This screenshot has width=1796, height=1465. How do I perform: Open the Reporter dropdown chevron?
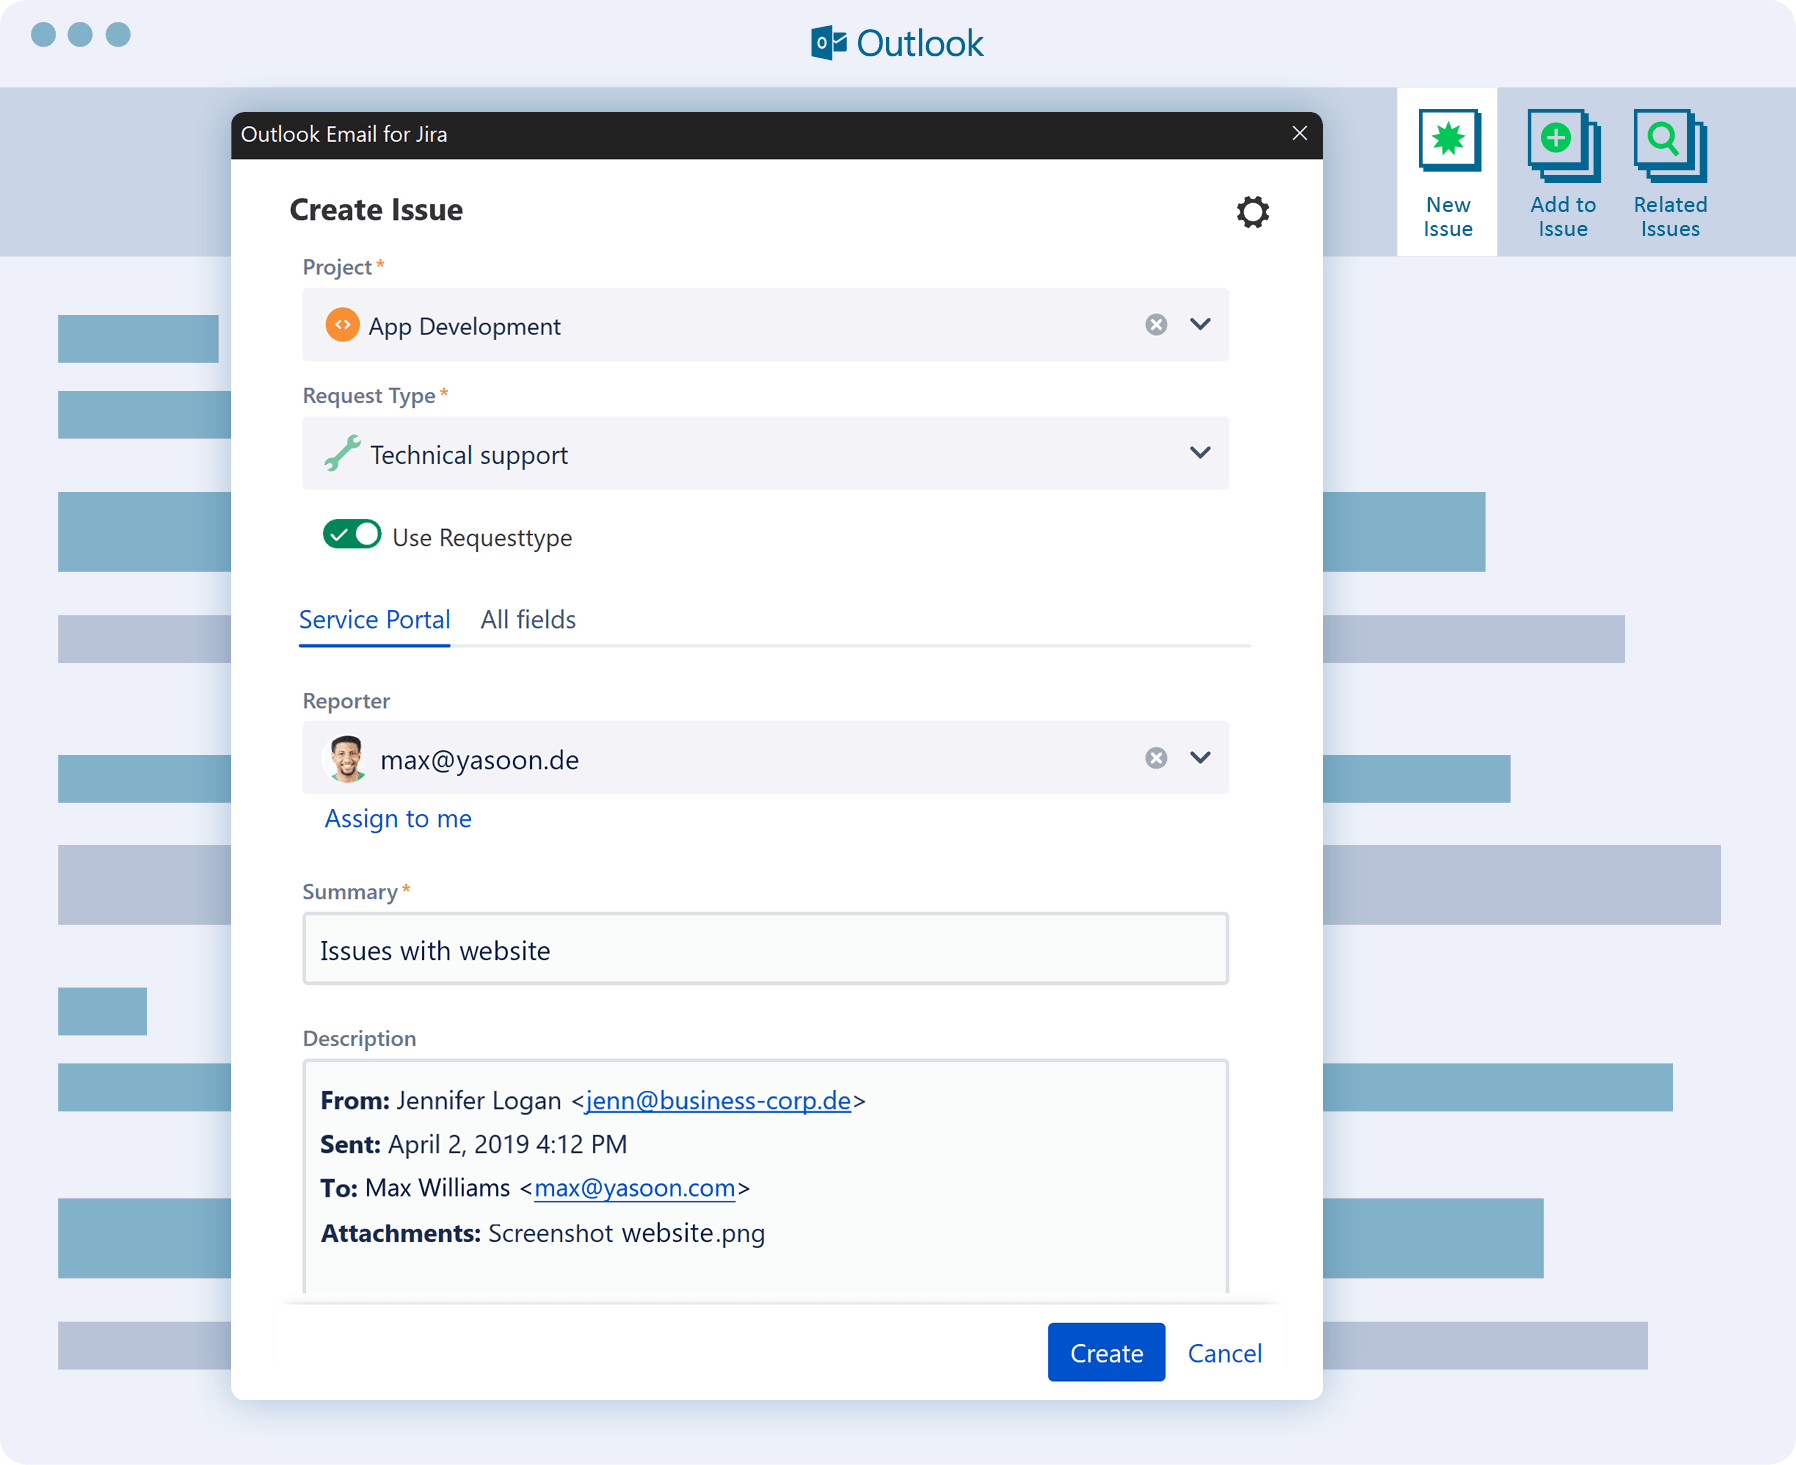(x=1200, y=758)
